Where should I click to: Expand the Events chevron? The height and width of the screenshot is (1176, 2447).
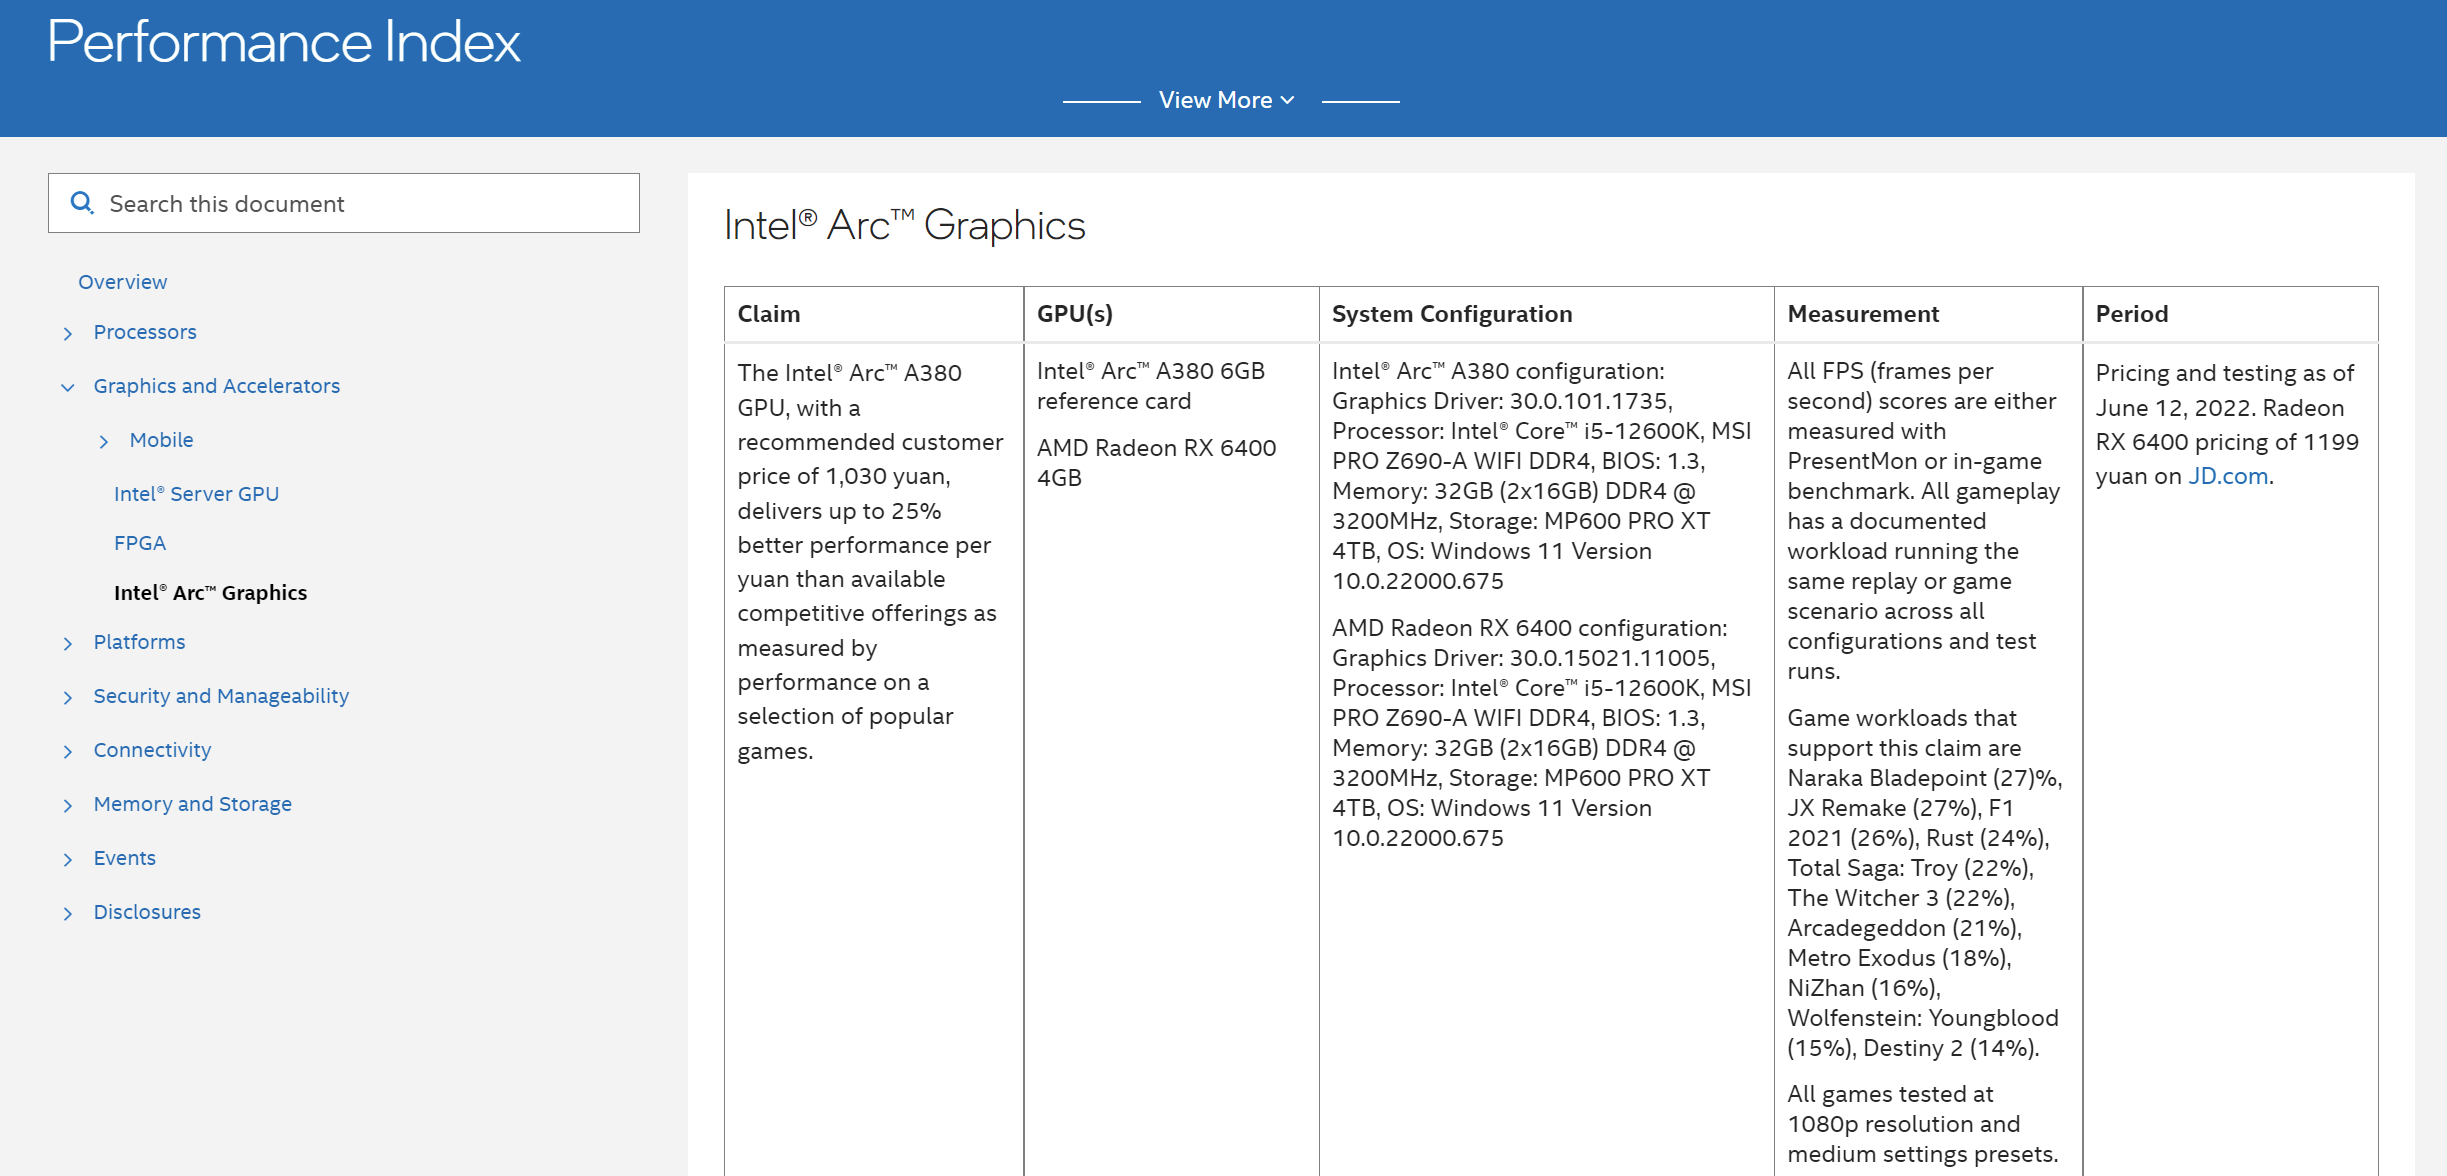click(68, 859)
